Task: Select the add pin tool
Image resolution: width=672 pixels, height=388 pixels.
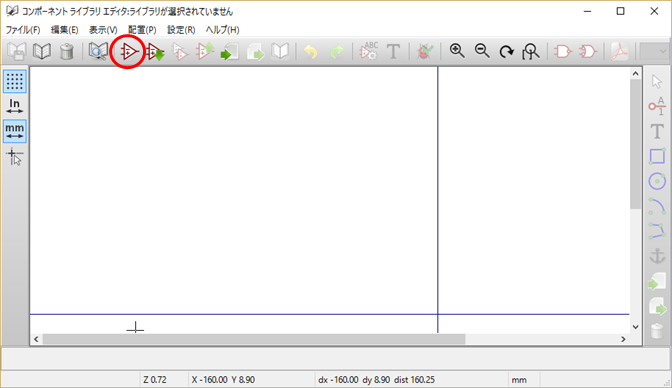Action: coord(657,106)
